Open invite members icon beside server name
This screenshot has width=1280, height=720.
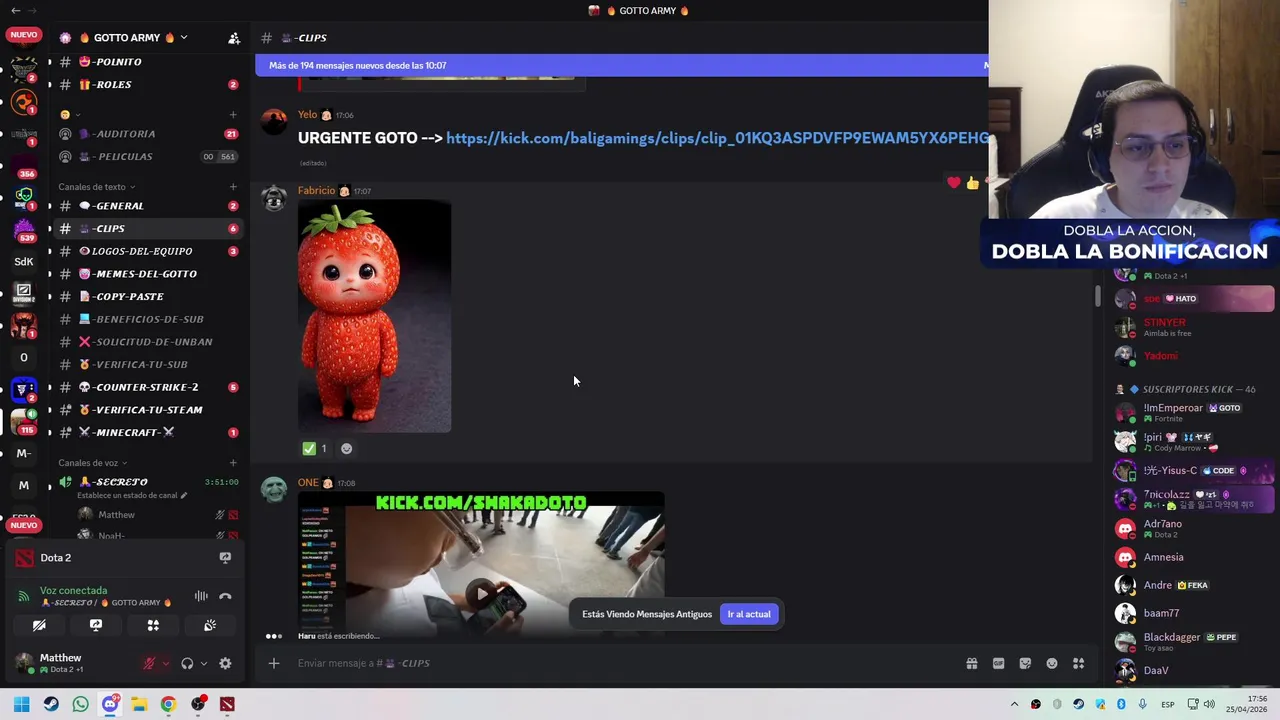234,38
